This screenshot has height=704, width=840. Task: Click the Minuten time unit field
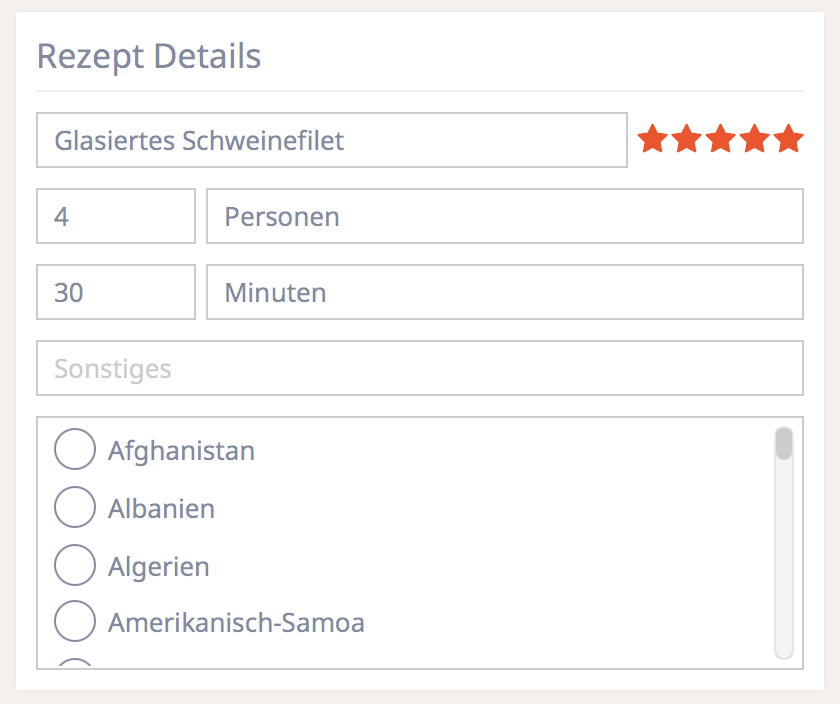point(504,292)
